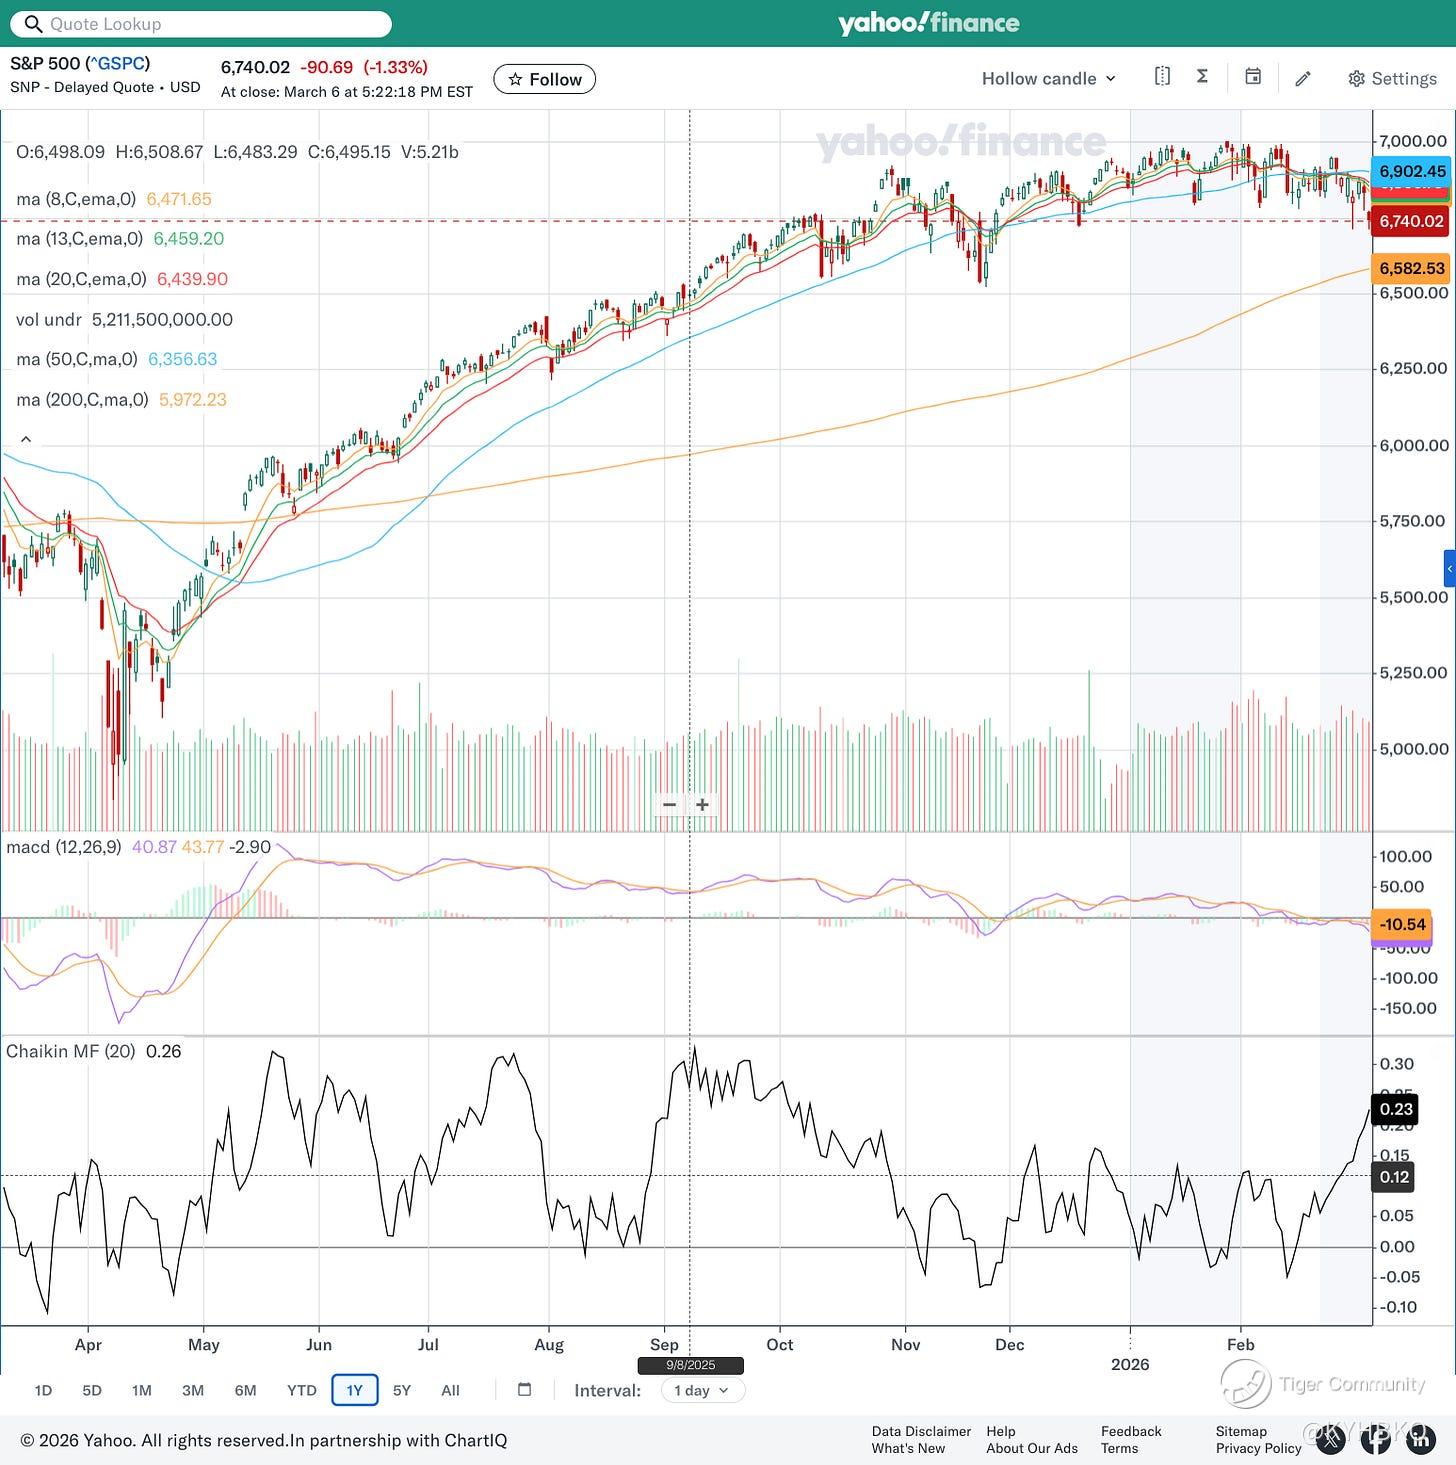This screenshot has height=1465, width=1456.
Task: Click the OHLC readout starting O:6,498.09
Action: pos(237,152)
